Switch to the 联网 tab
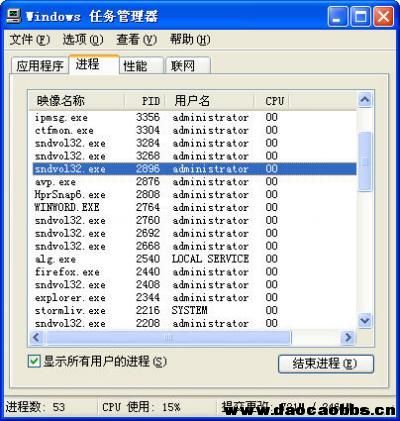The image size is (400, 421). tap(188, 65)
